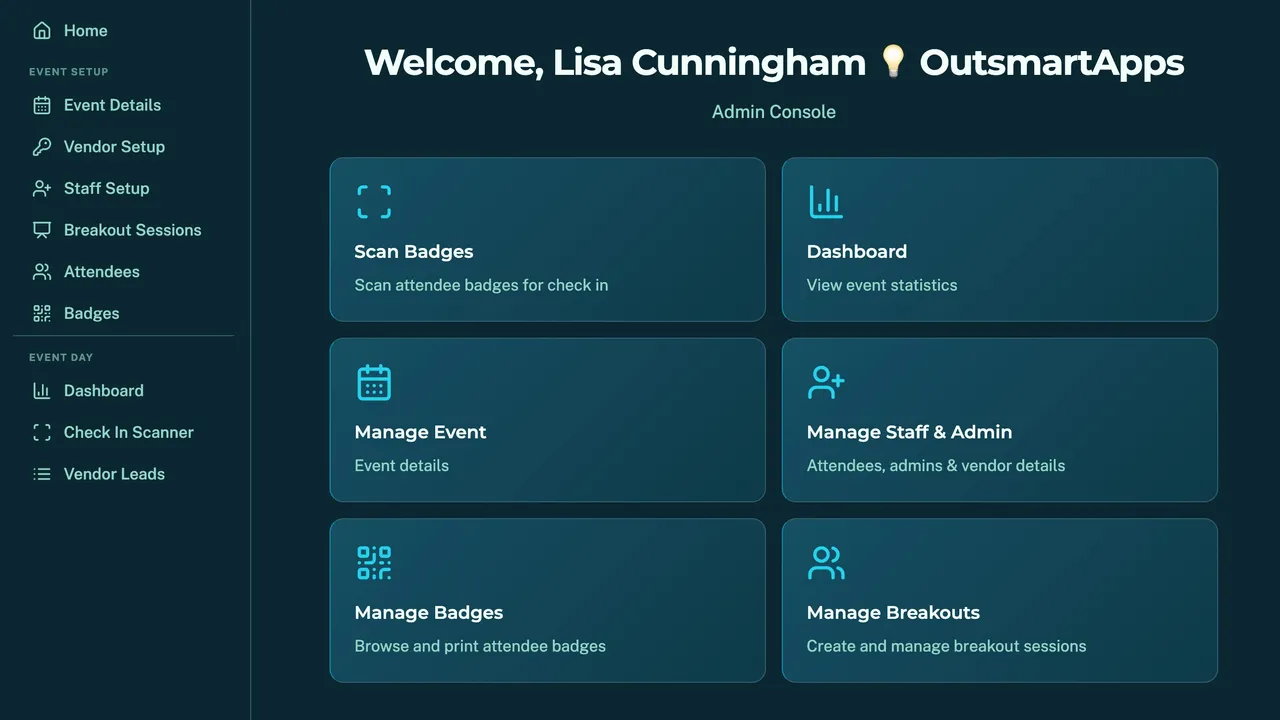
Task: Click the QR code icon beside Badges
Action: [42, 314]
